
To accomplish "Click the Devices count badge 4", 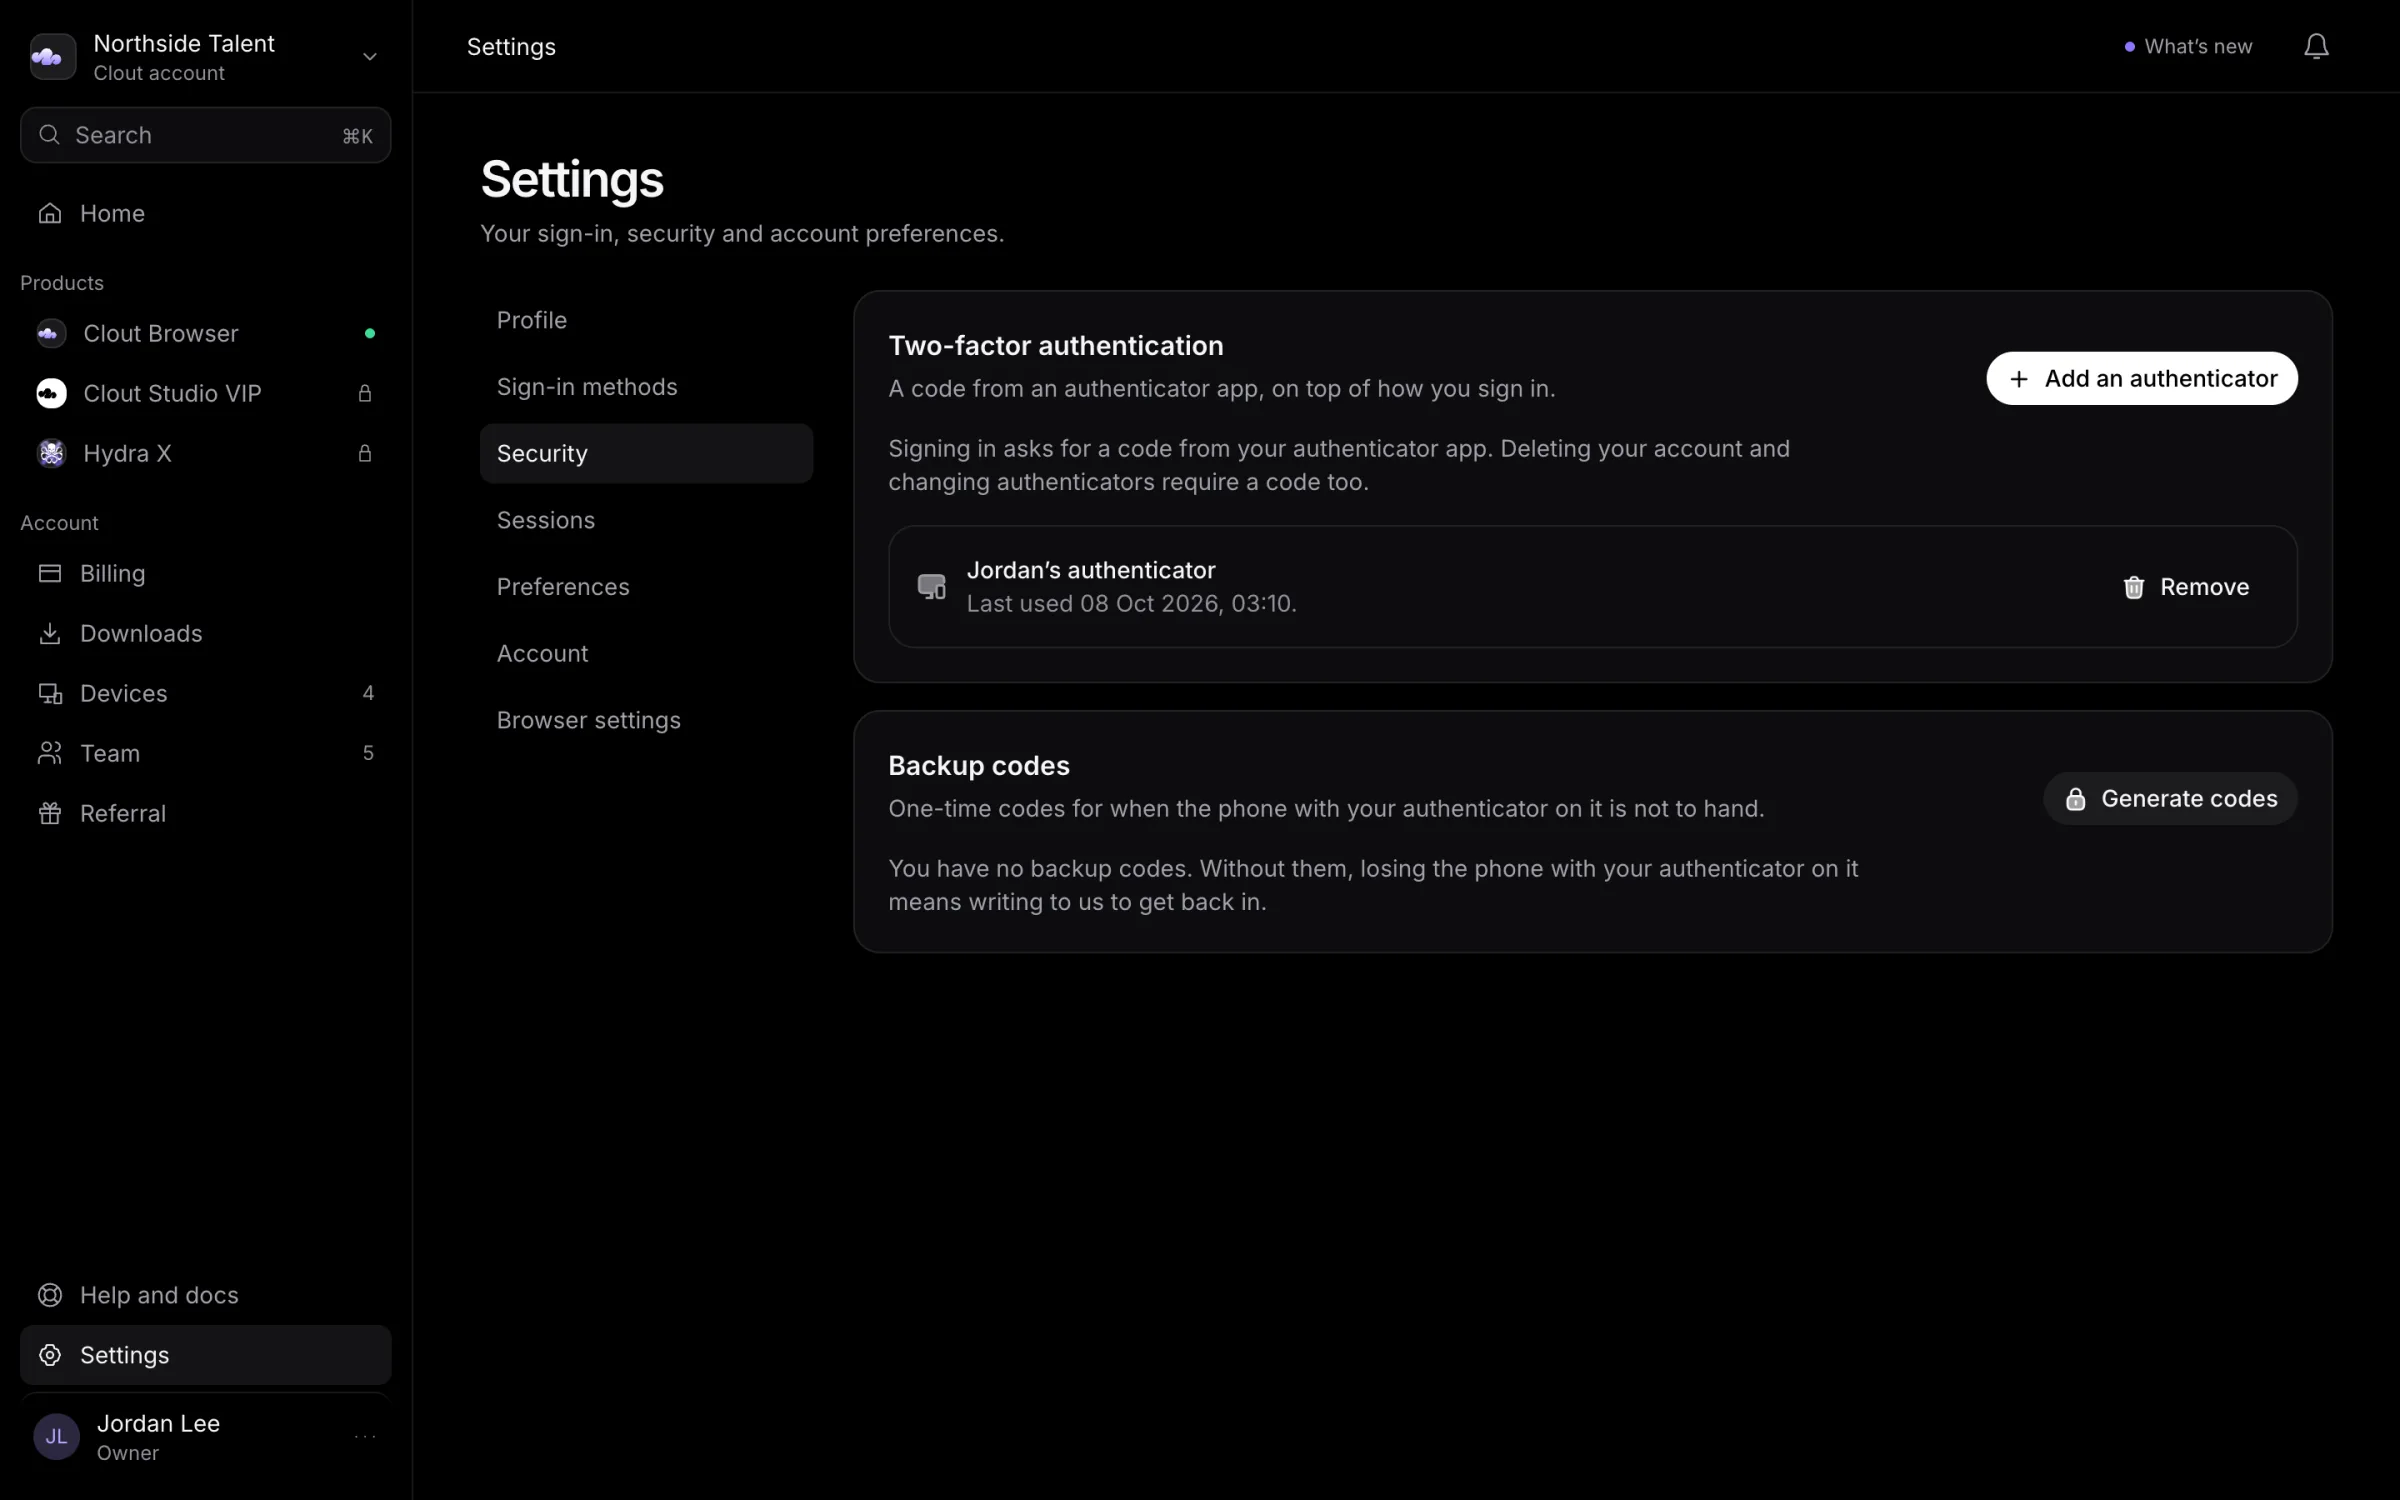I will click(x=368, y=693).
